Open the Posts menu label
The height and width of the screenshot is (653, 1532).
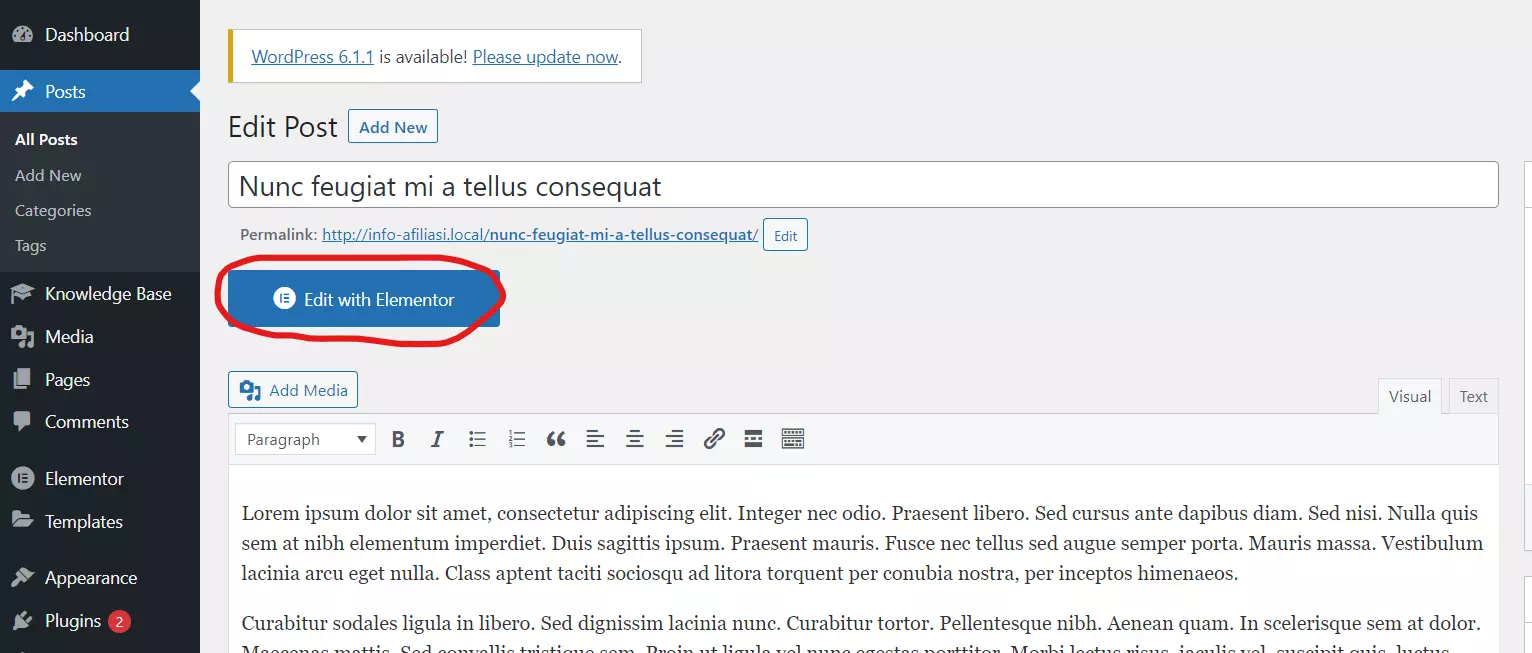coord(65,91)
